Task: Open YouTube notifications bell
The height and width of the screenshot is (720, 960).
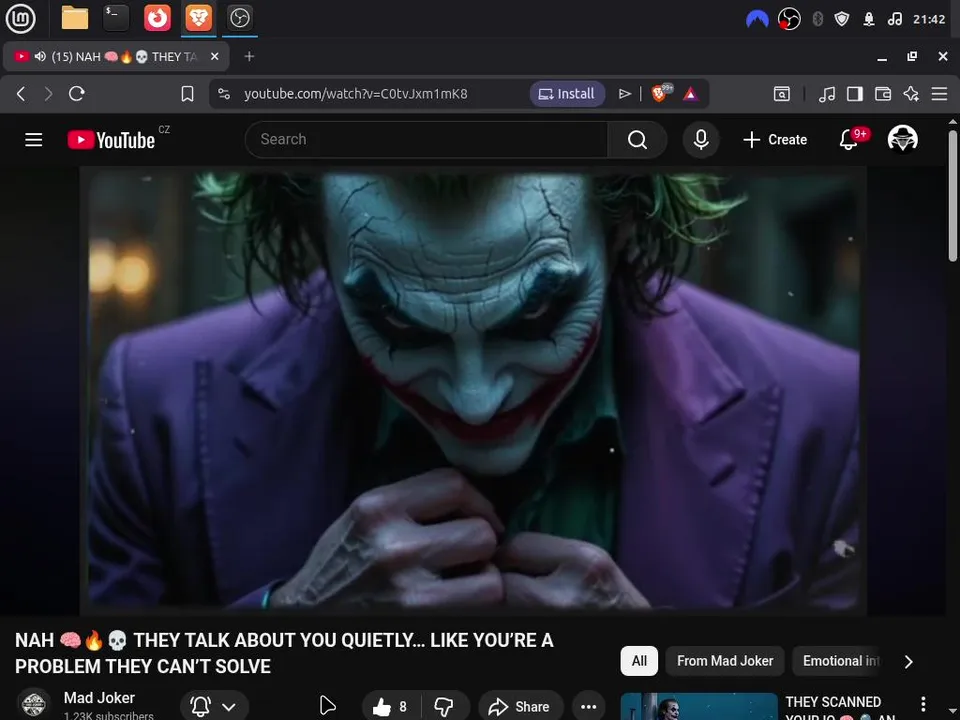Action: [x=849, y=140]
